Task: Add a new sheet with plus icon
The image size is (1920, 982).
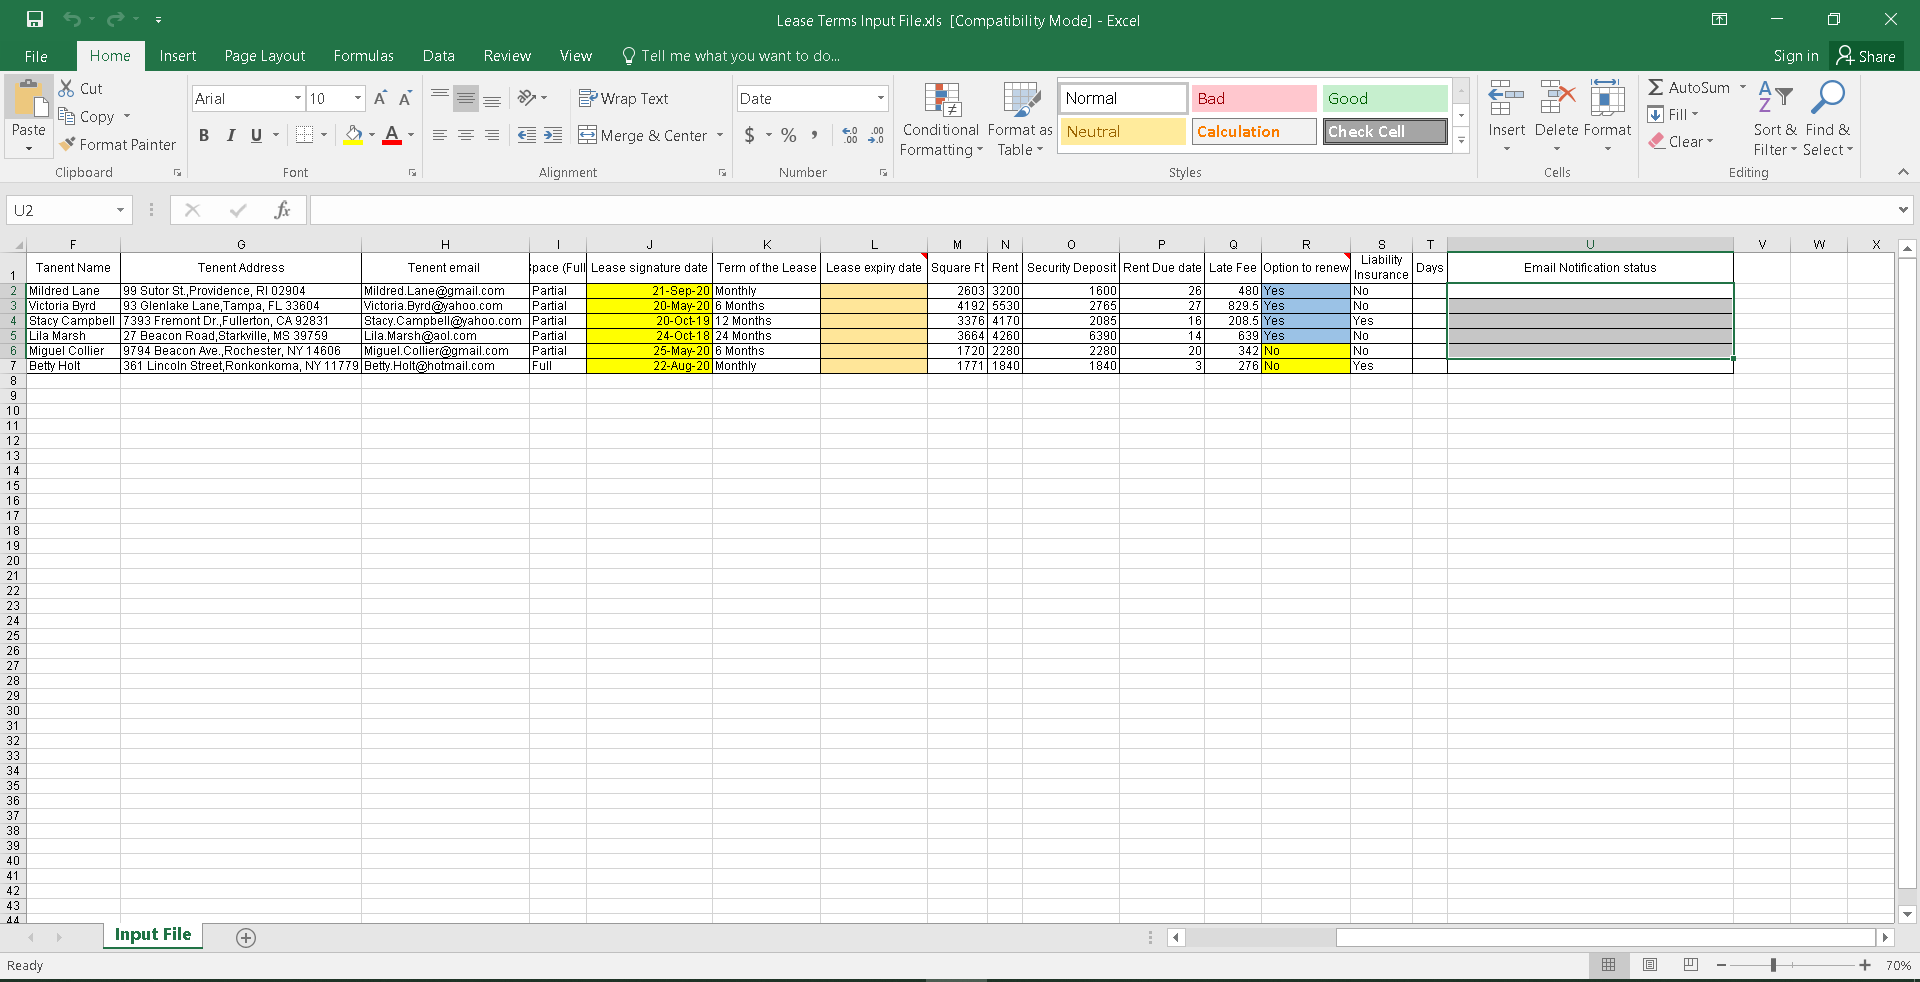Action: click(x=246, y=937)
